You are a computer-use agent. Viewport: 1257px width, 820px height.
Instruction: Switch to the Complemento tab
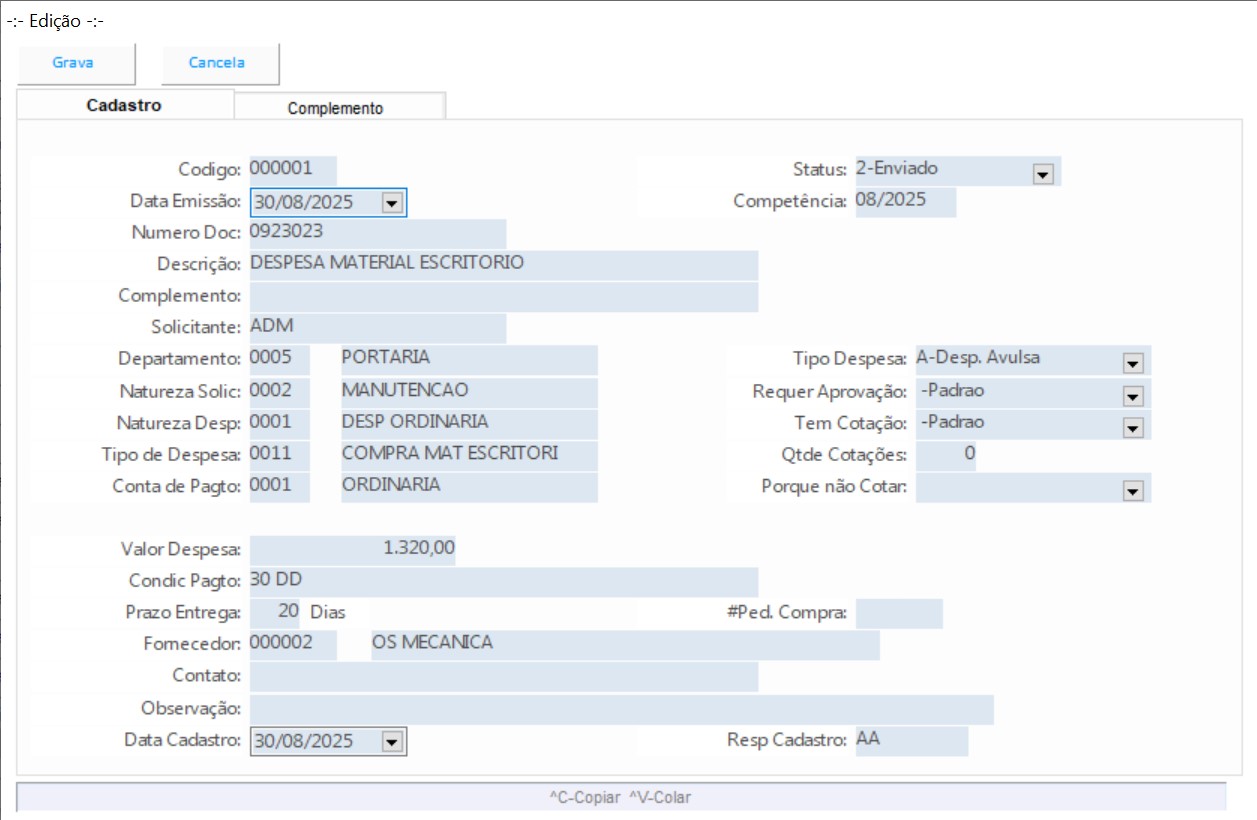[x=336, y=108]
